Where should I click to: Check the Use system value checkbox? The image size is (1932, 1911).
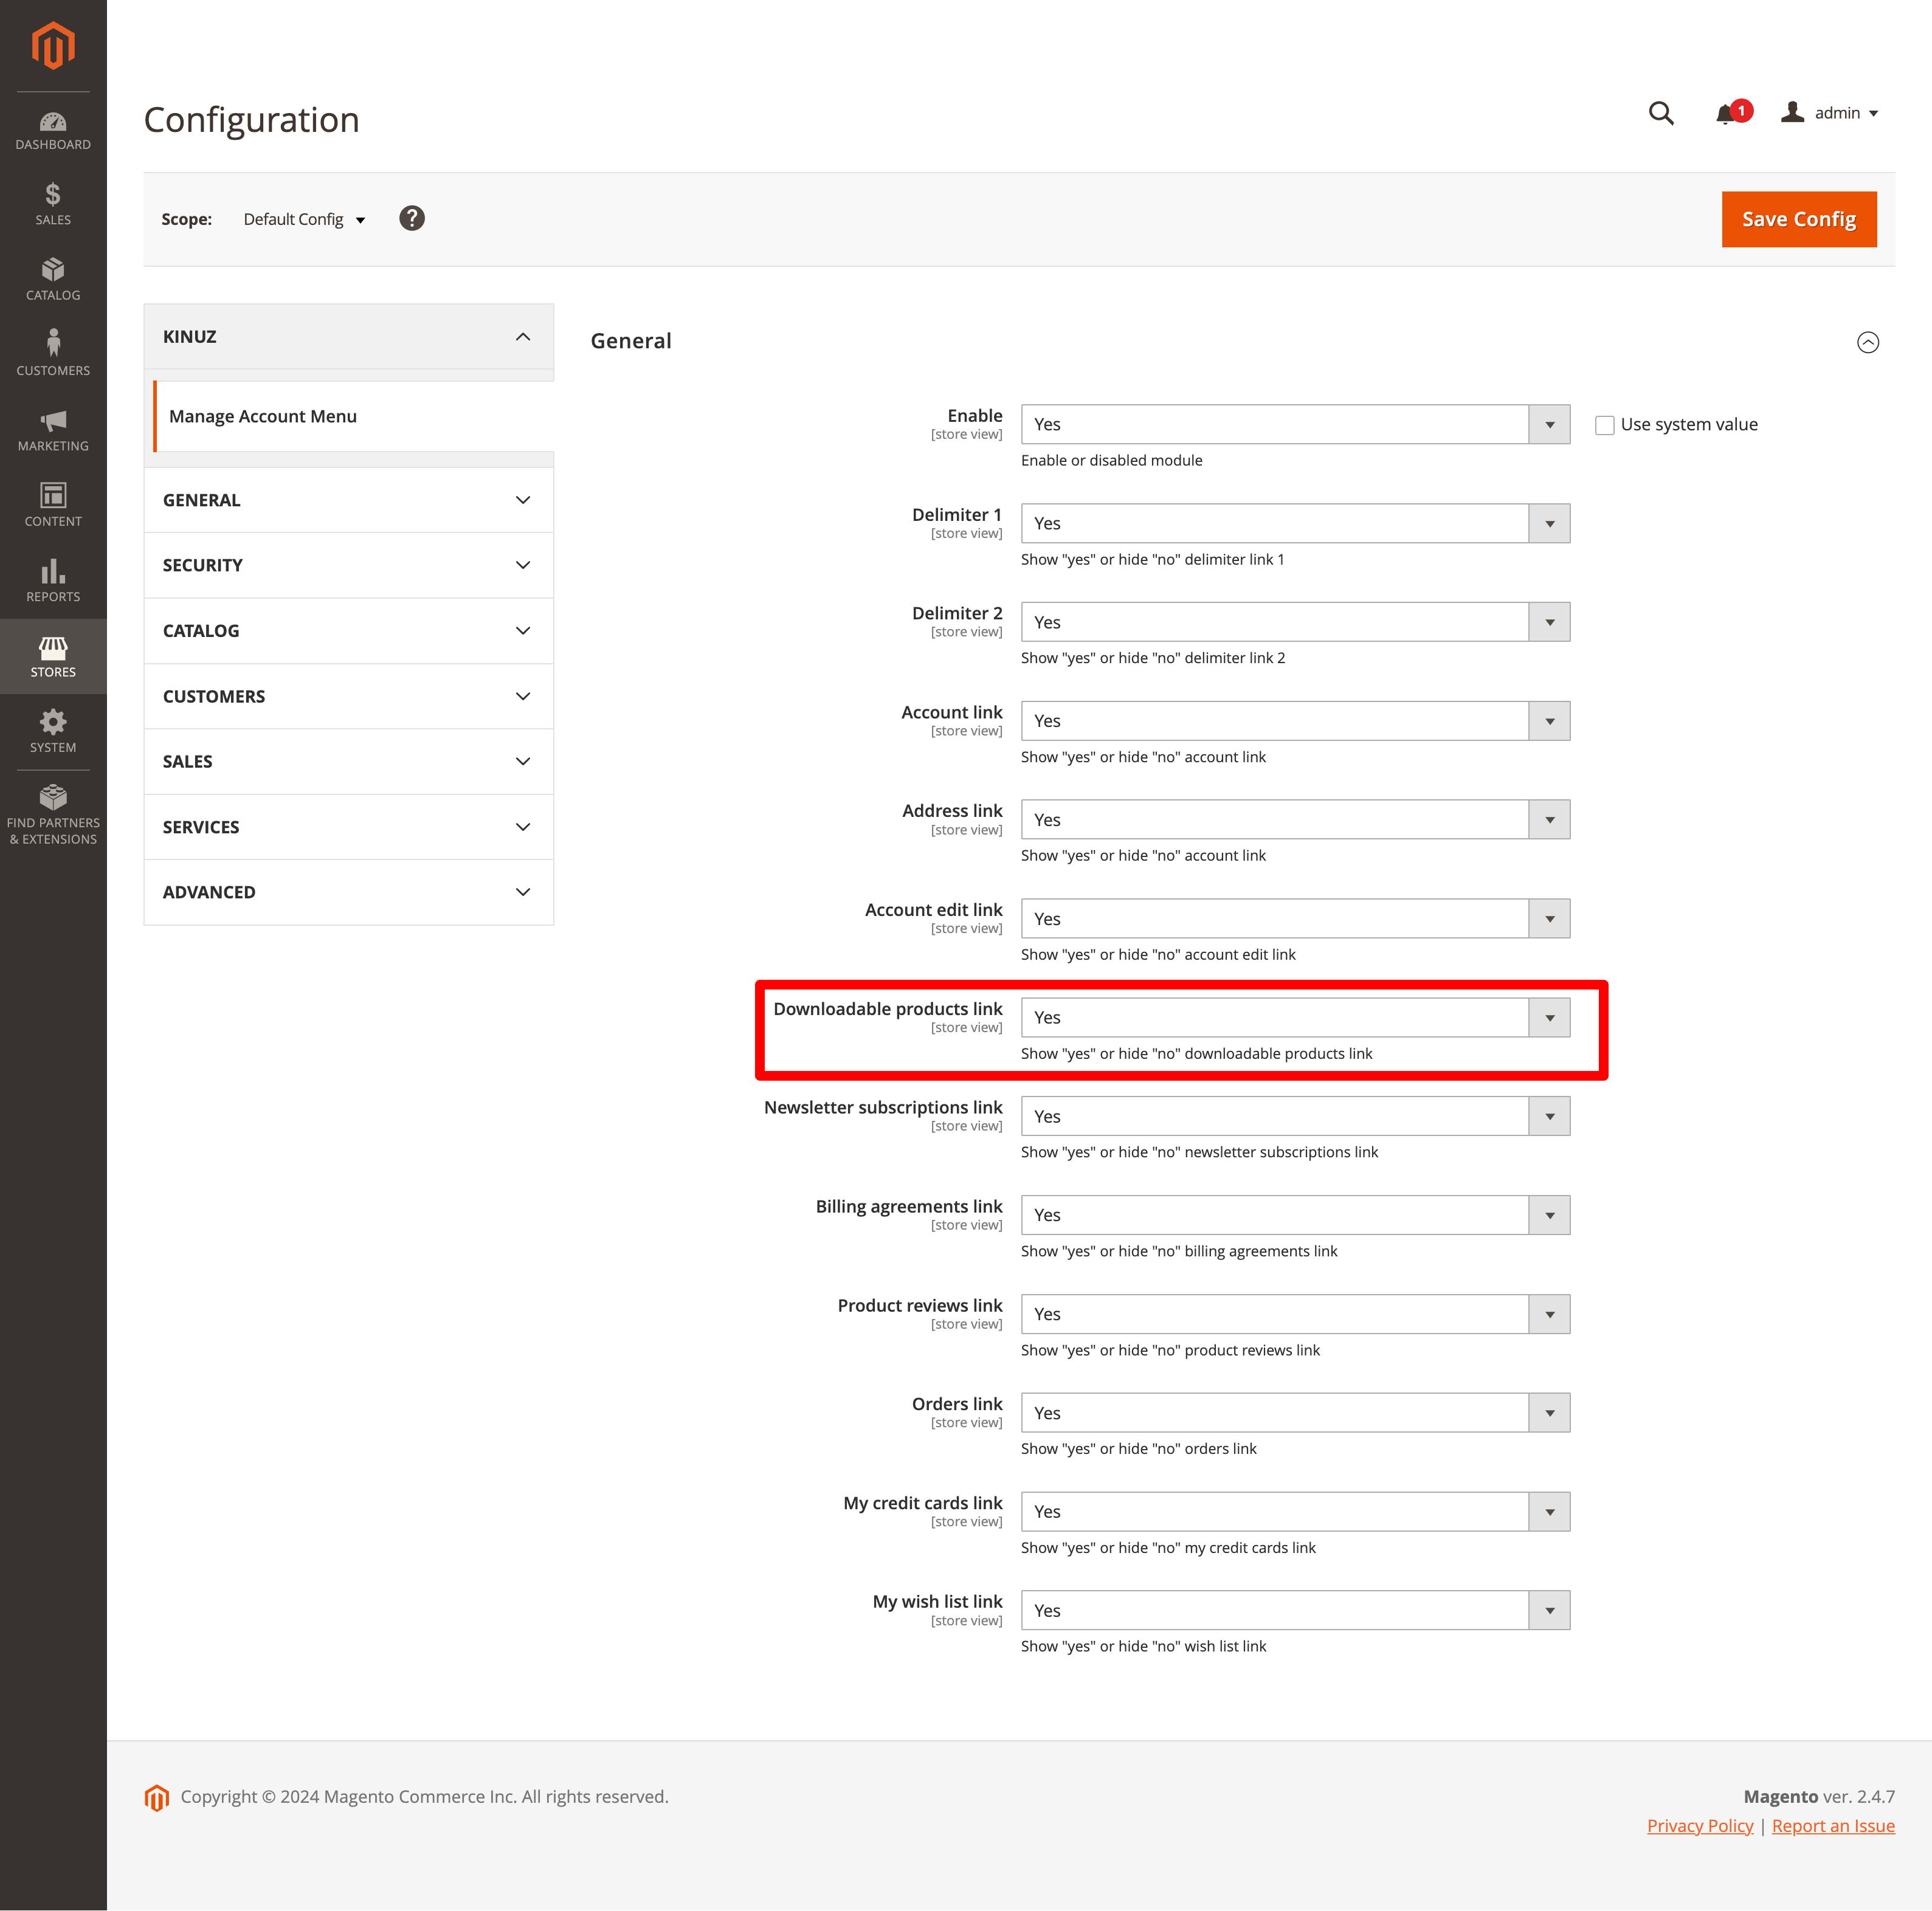click(x=1605, y=425)
